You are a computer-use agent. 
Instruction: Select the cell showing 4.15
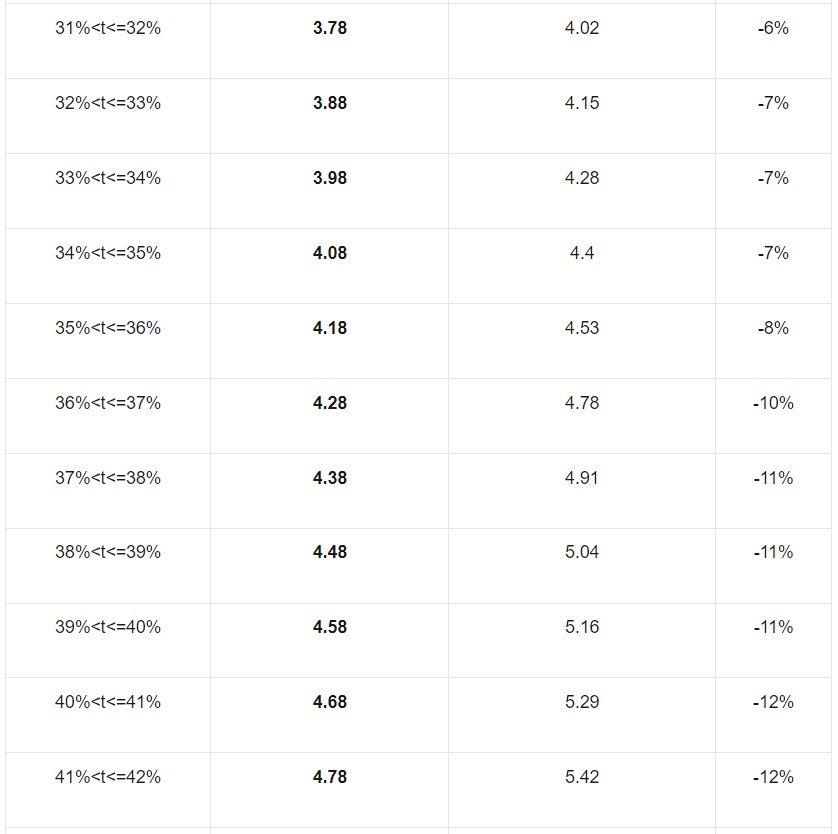582,103
